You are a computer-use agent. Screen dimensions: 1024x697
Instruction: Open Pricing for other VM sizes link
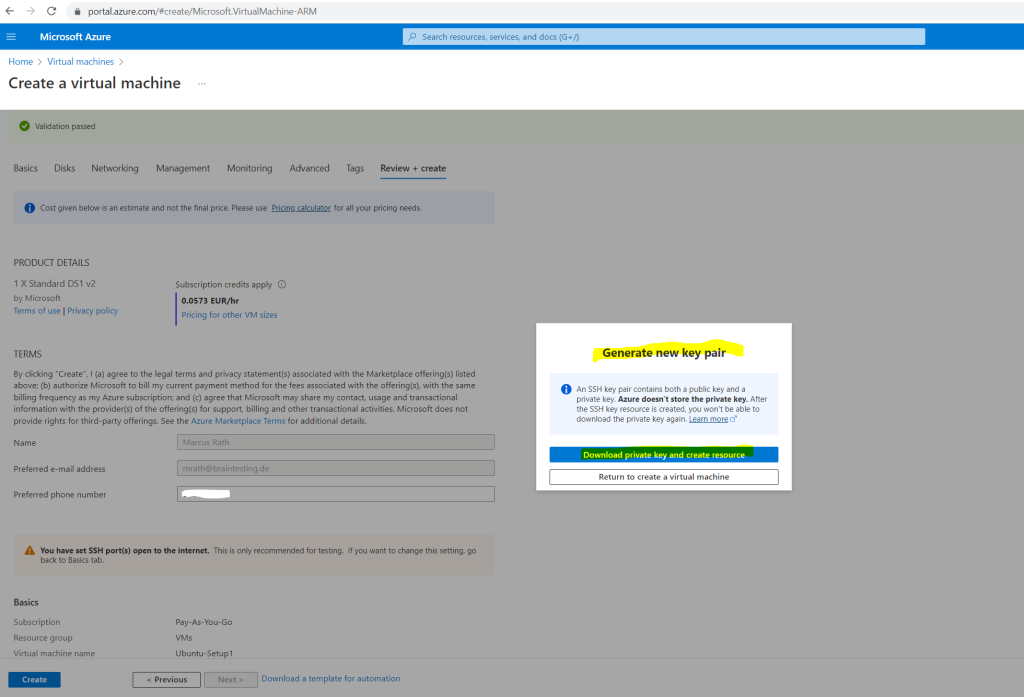229,315
